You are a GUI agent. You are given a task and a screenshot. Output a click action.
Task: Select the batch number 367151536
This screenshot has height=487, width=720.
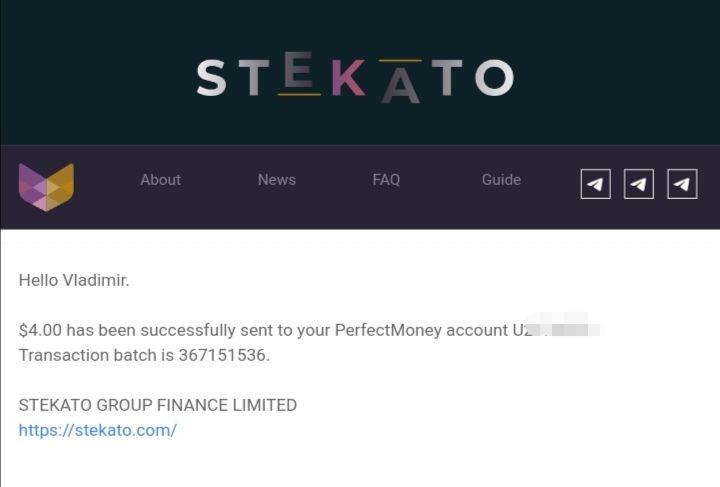[222, 355]
